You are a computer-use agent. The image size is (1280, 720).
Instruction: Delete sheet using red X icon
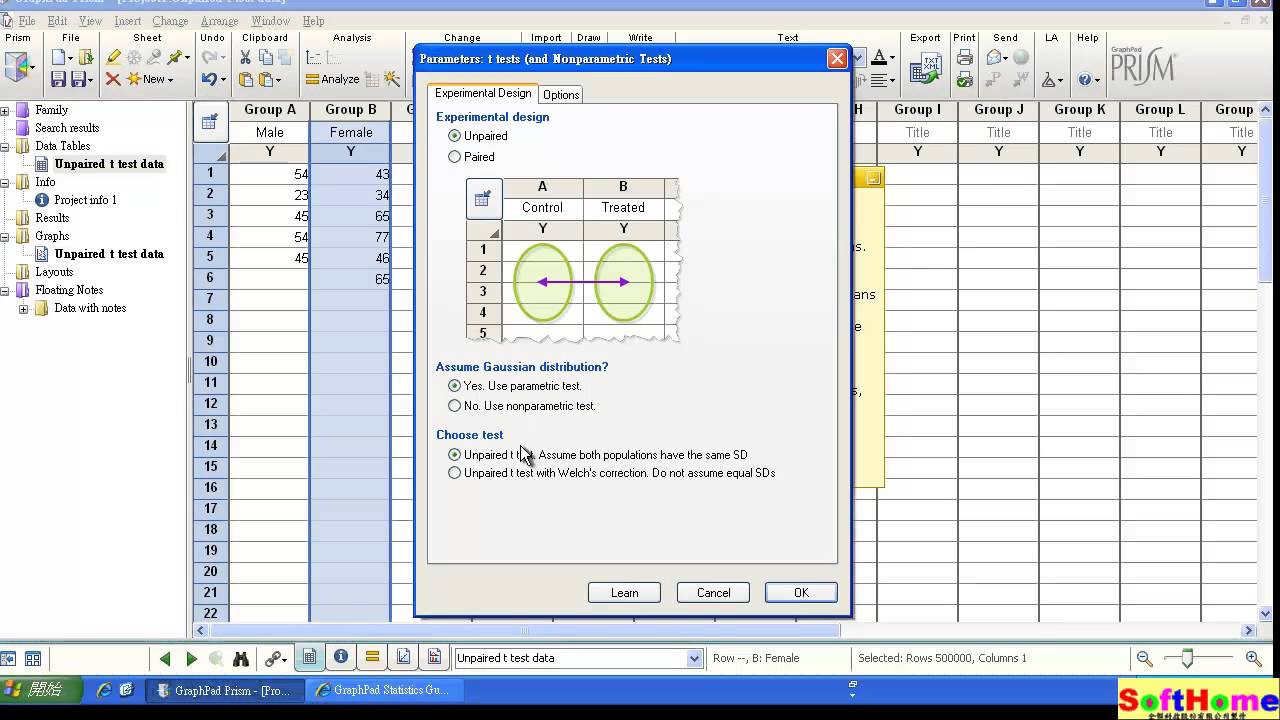tap(113, 79)
